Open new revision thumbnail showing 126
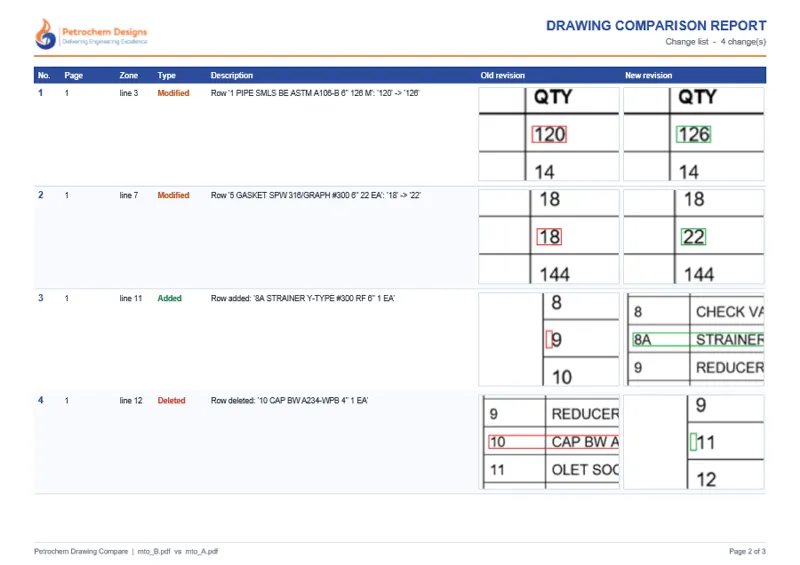 click(694, 134)
